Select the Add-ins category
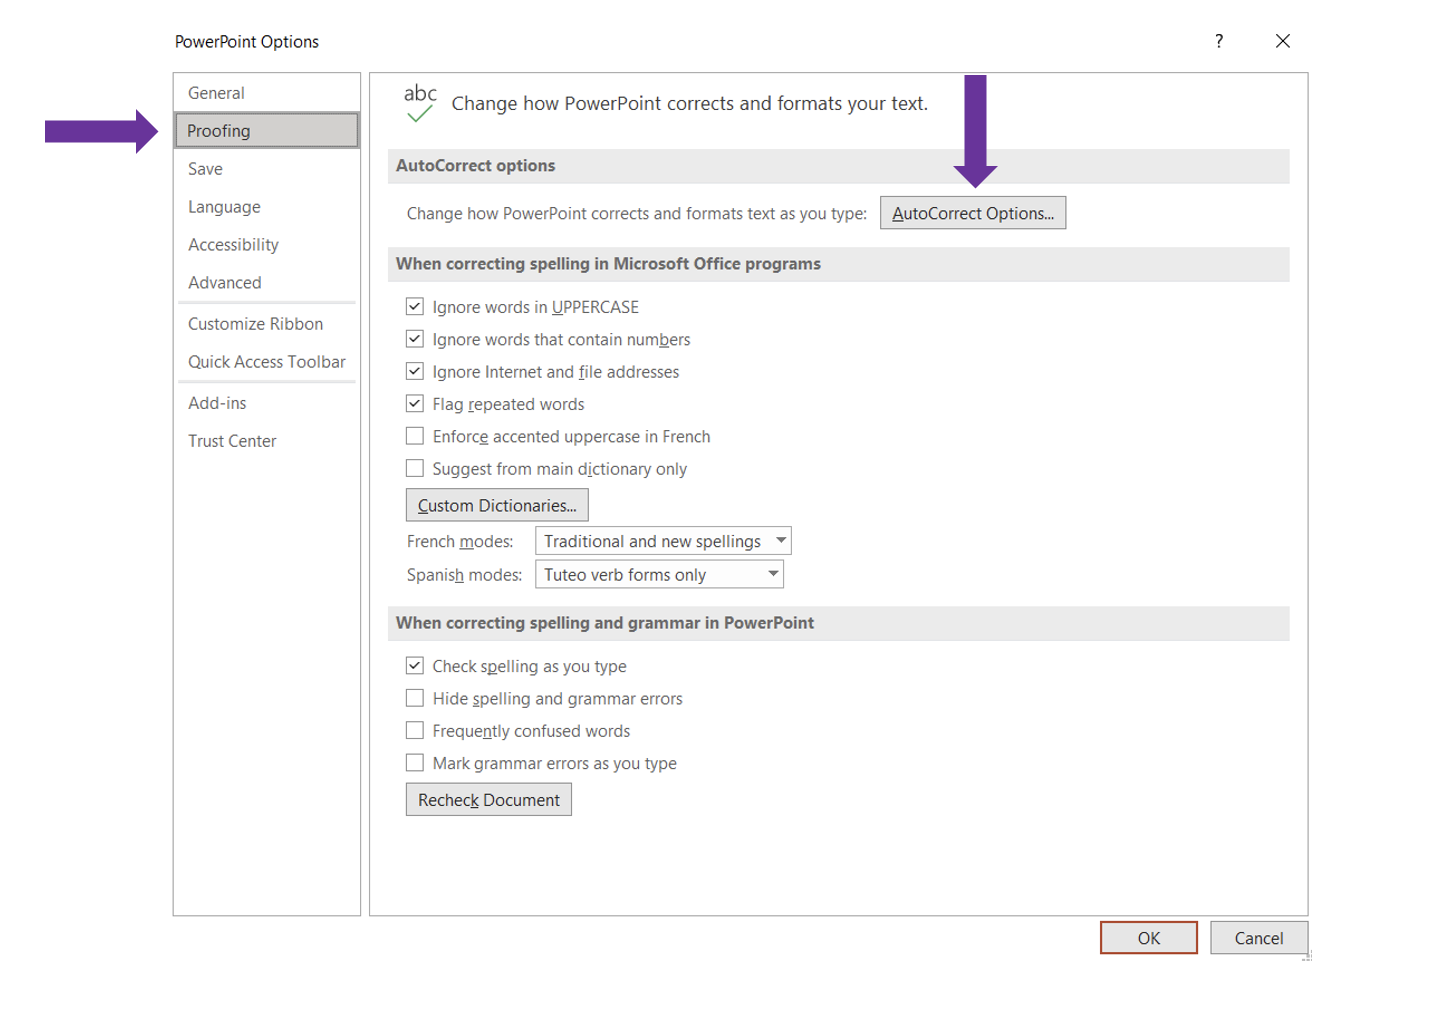 point(266,403)
